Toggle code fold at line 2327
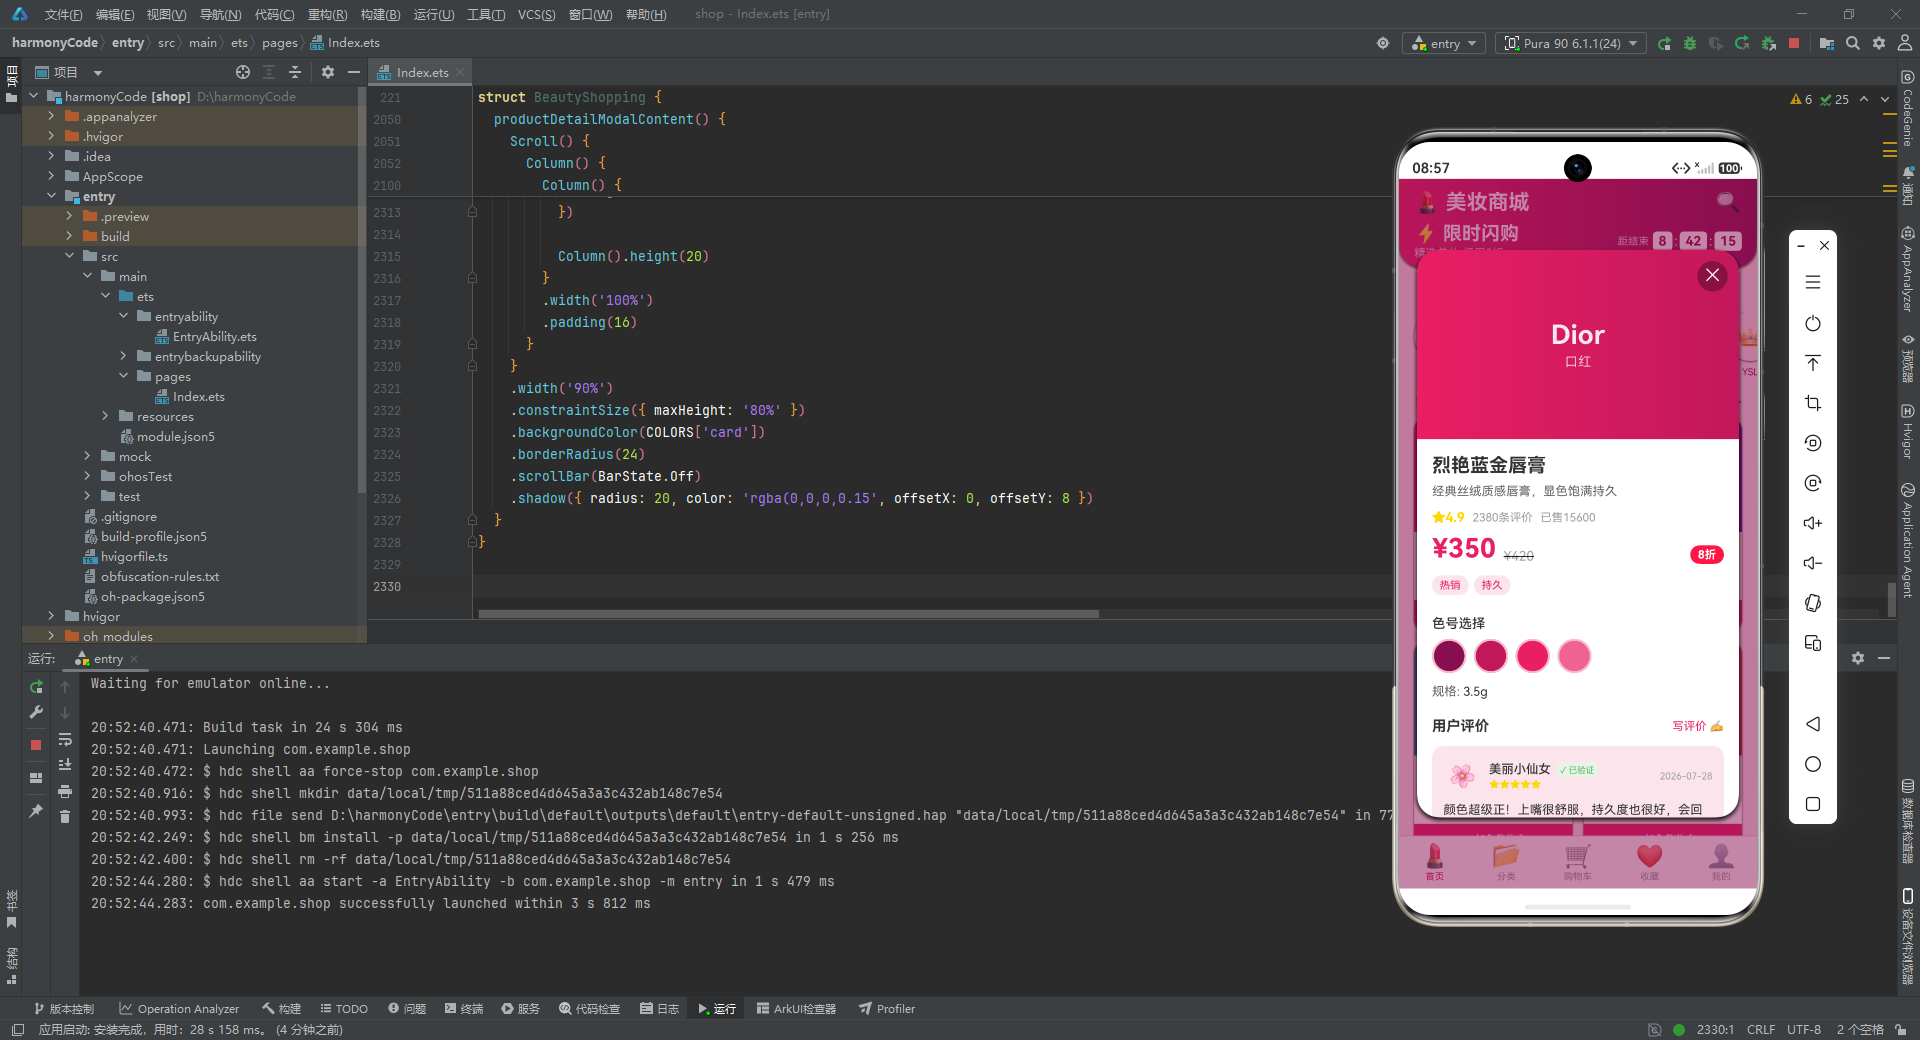Viewport: 1920px width, 1040px height. (x=472, y=520)
